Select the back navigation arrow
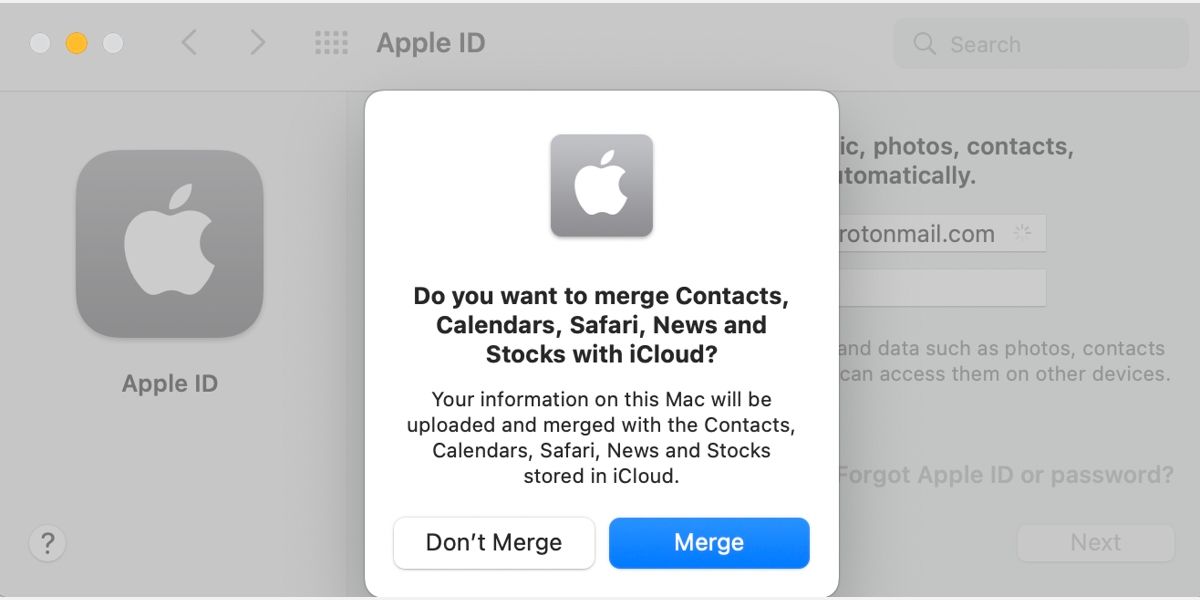Image resolution: width=1200 pixels, height=600 pixels. click(x=189, y=43)
